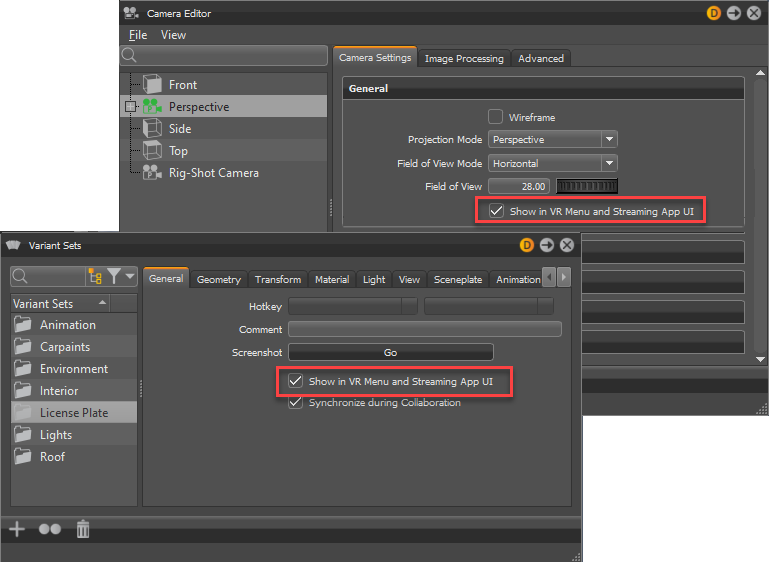
Task: Select the General tab in Variant Sets
Action: tap(166, 279)
